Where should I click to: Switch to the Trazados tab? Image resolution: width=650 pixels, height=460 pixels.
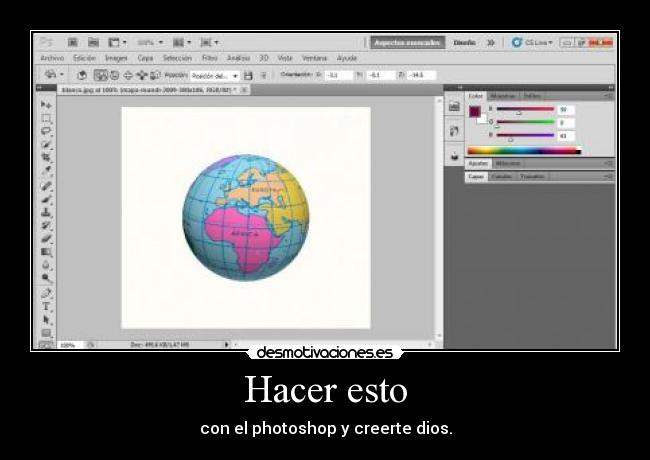(532, 177)
